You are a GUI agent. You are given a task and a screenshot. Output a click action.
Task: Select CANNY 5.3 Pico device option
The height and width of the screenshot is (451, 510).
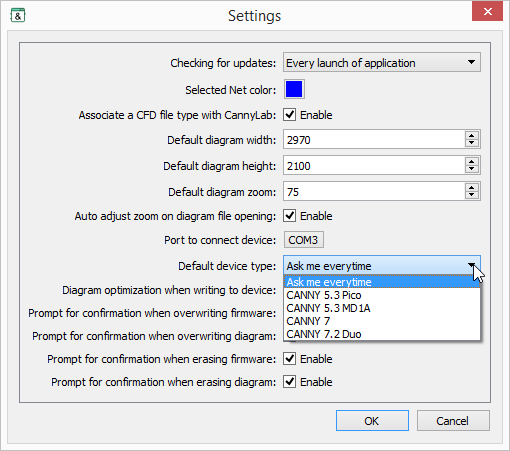pos(382,295)
